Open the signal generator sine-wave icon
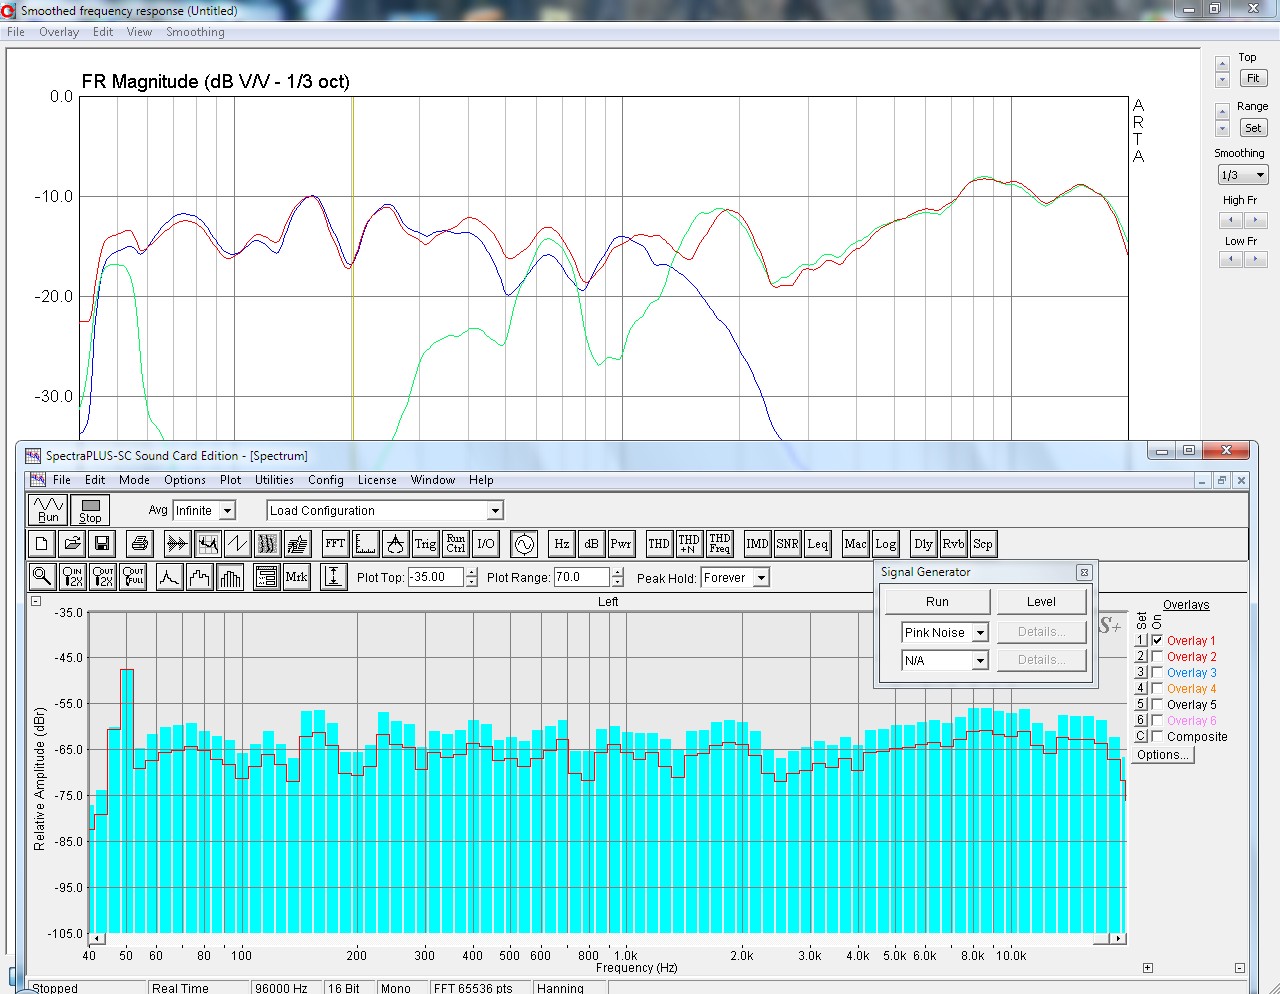Image resolution: width=1280 pixels, height=994 pixels. [x=524, y=544]
